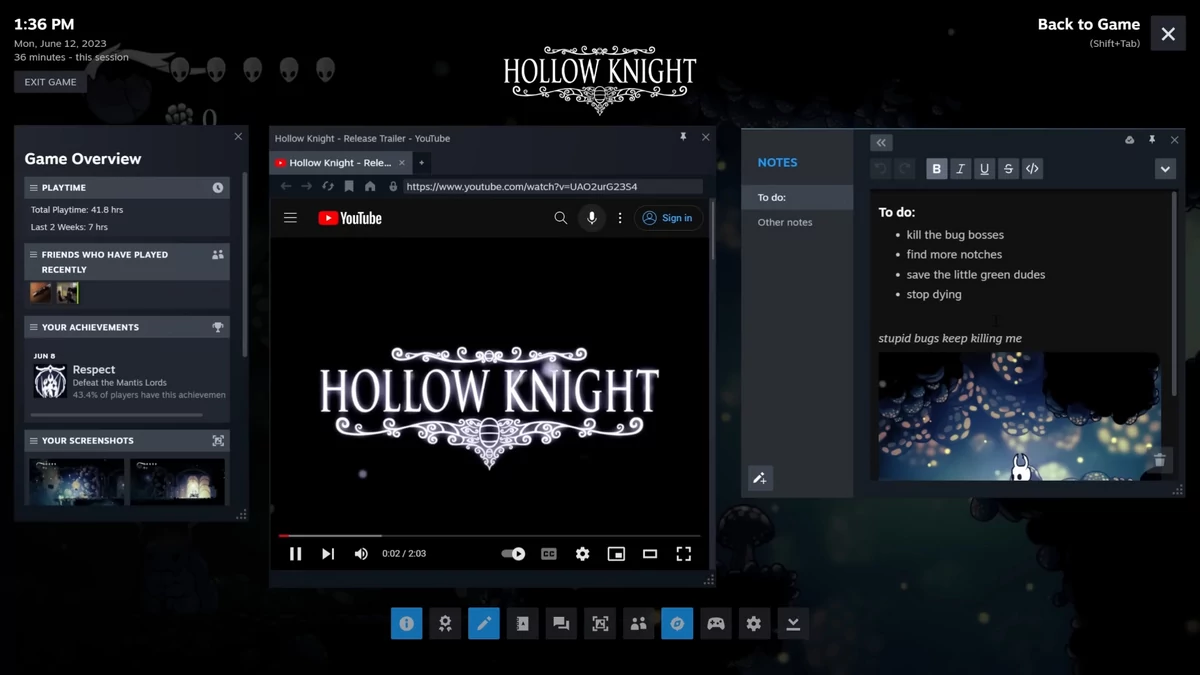Enter fullscreen video playback

click(x=684, y=554)
